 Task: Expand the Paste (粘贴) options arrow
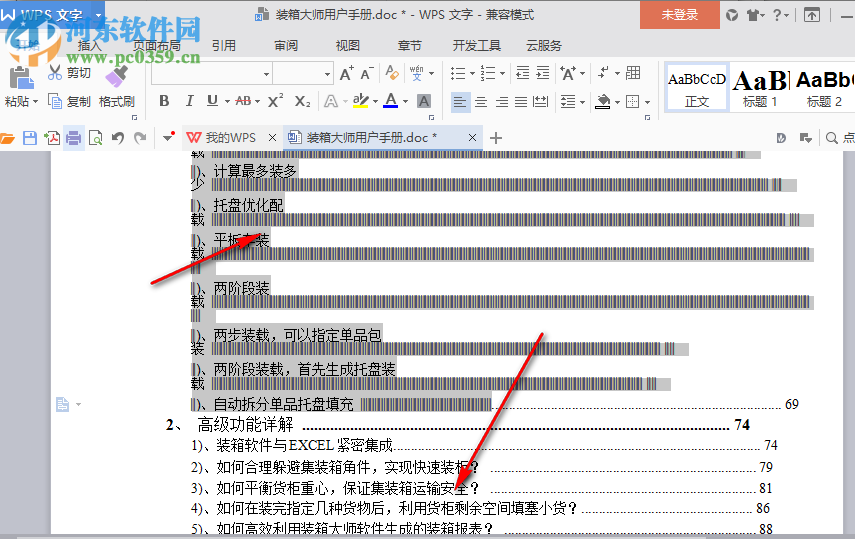click(x=35, y=101)
